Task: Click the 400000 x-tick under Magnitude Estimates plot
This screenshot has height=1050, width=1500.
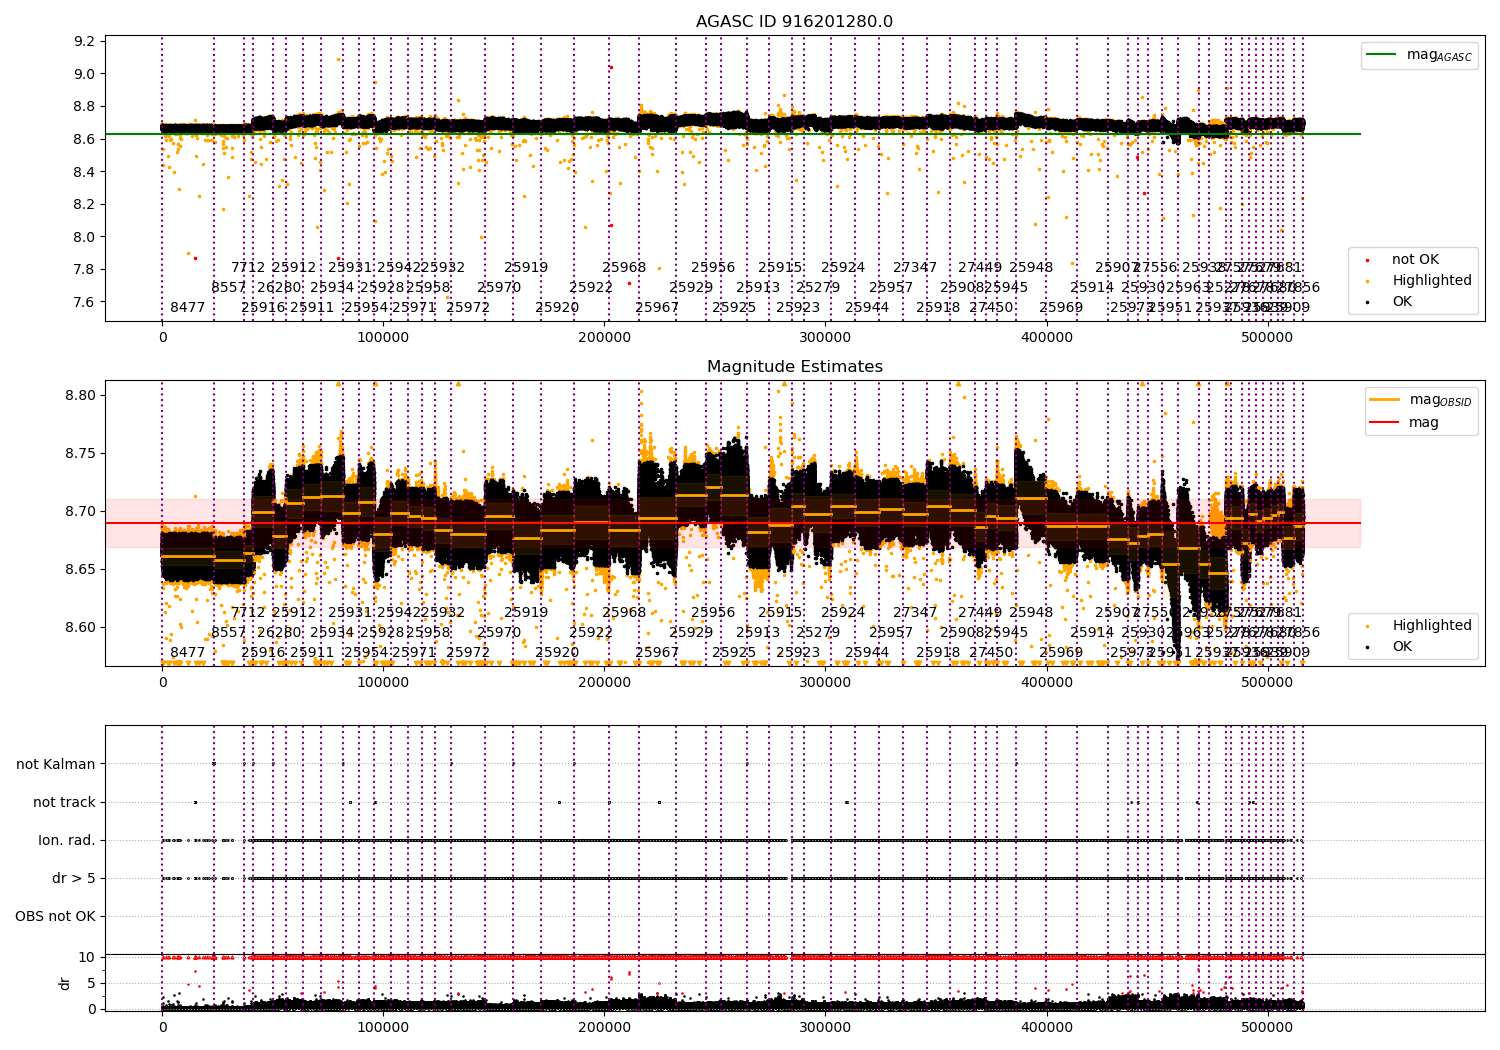Action: point(1046,683)
